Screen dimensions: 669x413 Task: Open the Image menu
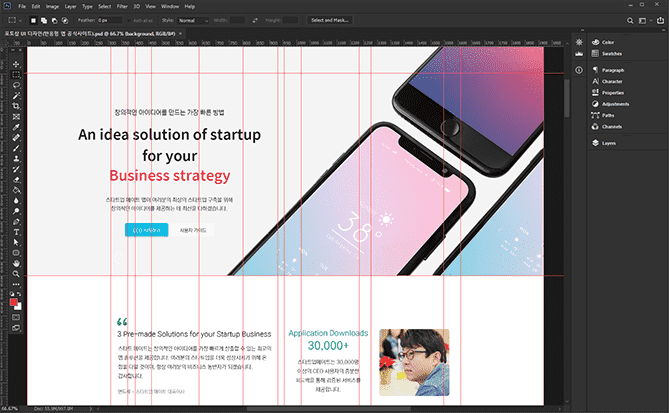tap(52, 6)
